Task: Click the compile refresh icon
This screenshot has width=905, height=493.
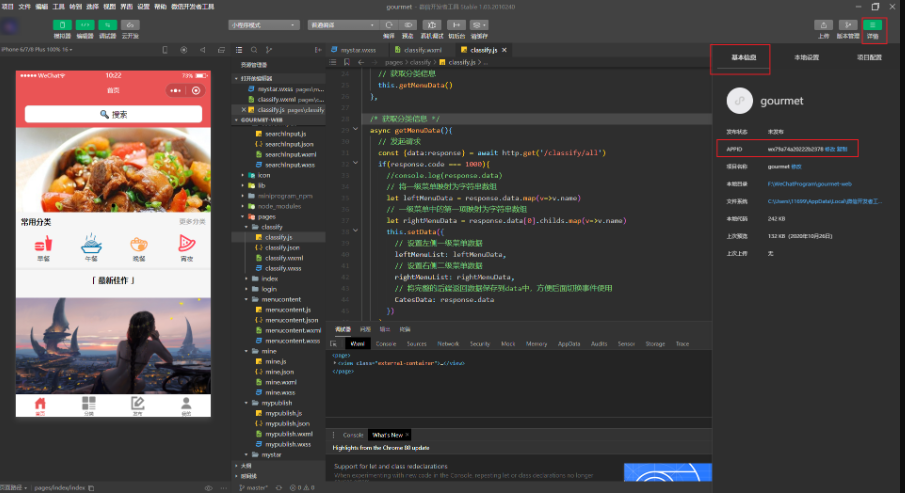Action: pyautogui.click(x=389, y=25)
